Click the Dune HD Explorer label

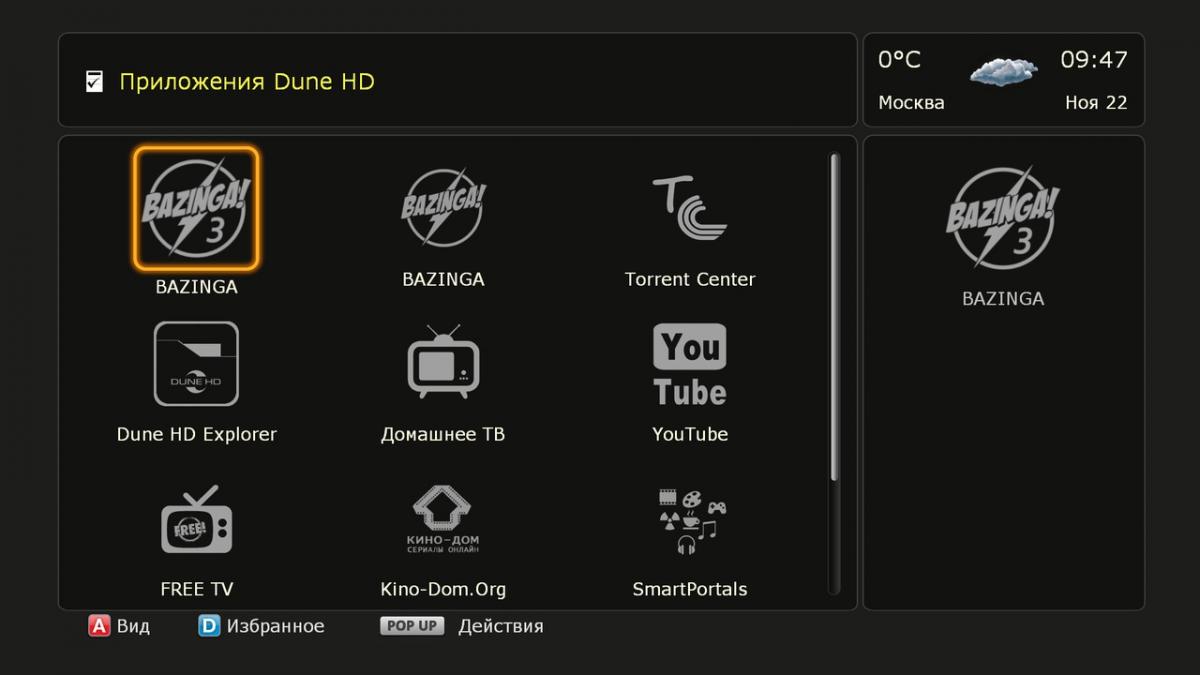pos(197,435)
